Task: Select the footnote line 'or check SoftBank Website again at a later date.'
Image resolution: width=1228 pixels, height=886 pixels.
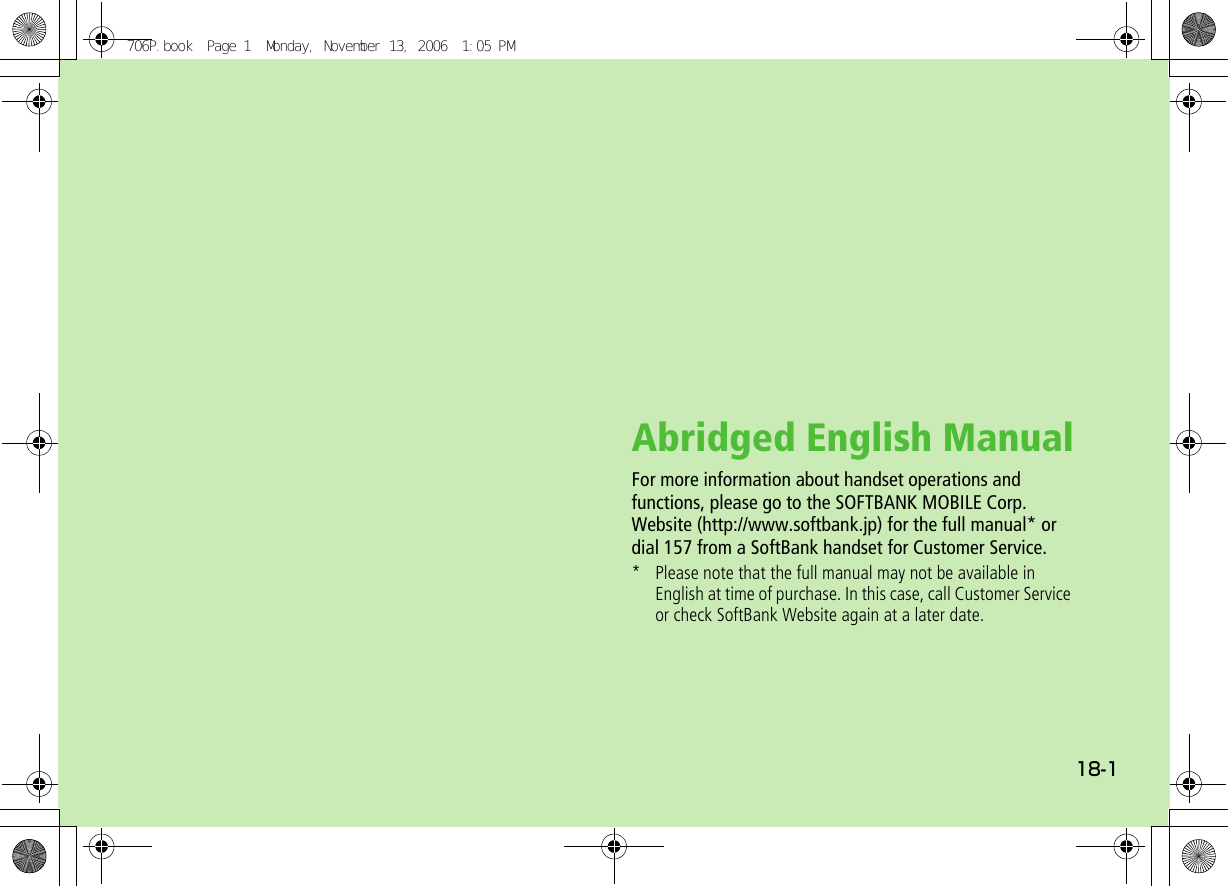Action: [x=819, y=615]
